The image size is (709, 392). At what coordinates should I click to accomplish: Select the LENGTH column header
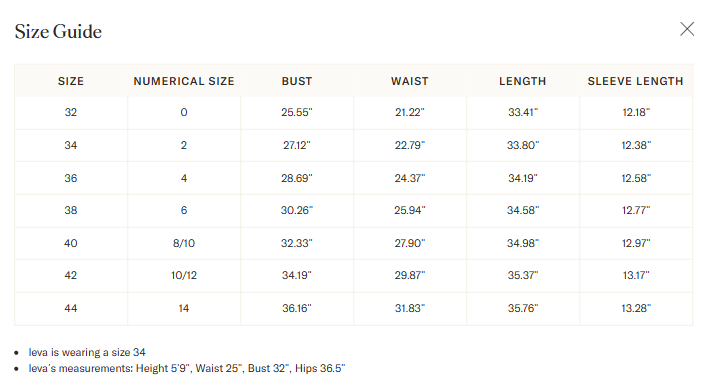coord(523,81)
